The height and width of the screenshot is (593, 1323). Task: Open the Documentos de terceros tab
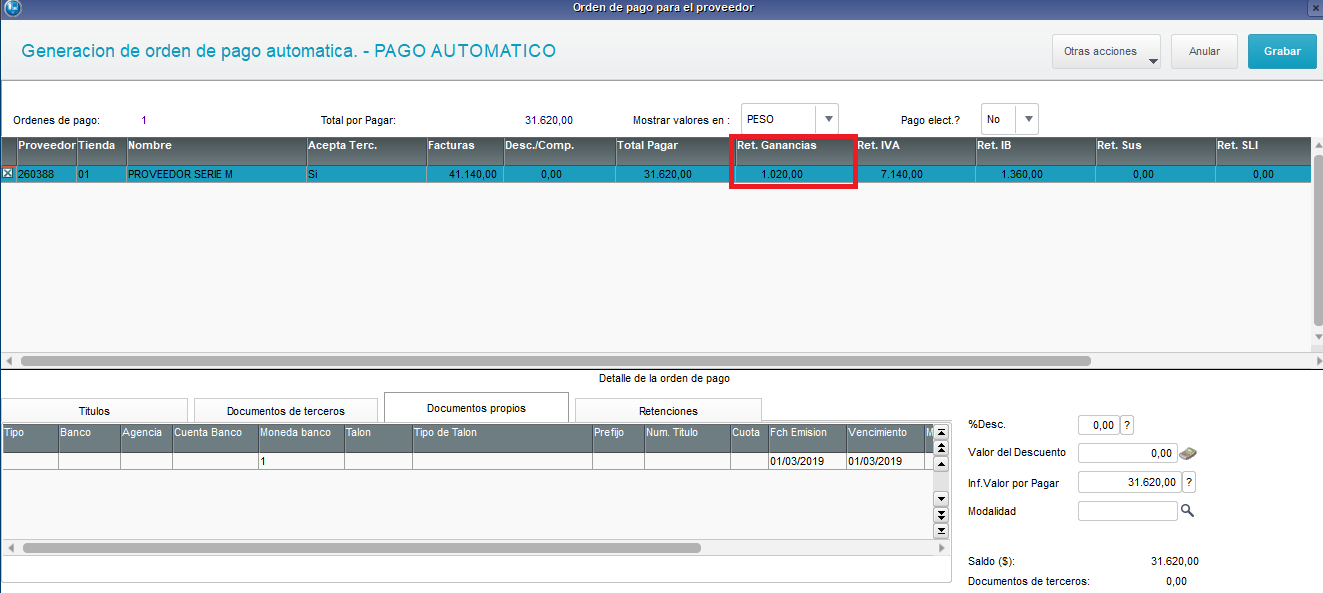pyautogui.click(x=286, y=411)
